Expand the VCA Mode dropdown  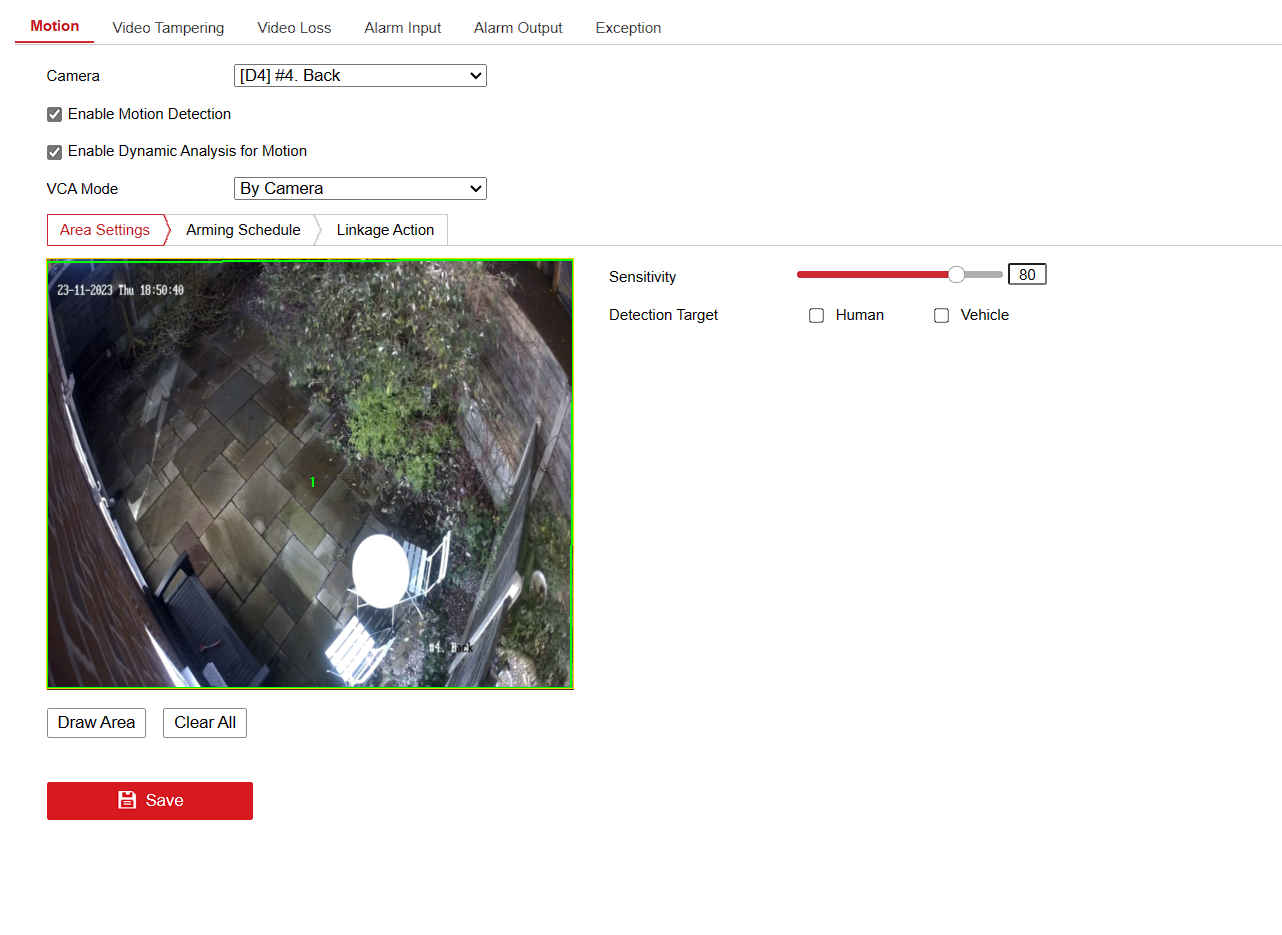click(x=359, y=189)
